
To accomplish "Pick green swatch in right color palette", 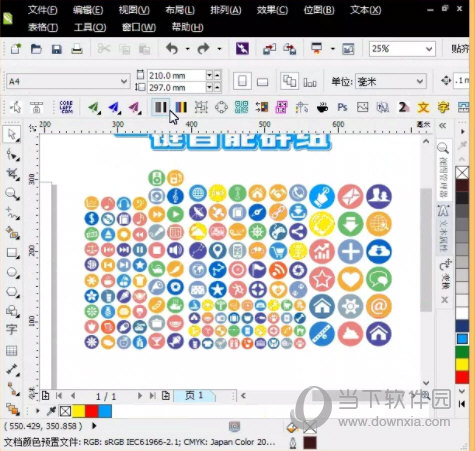I will [x=462, y=352].
